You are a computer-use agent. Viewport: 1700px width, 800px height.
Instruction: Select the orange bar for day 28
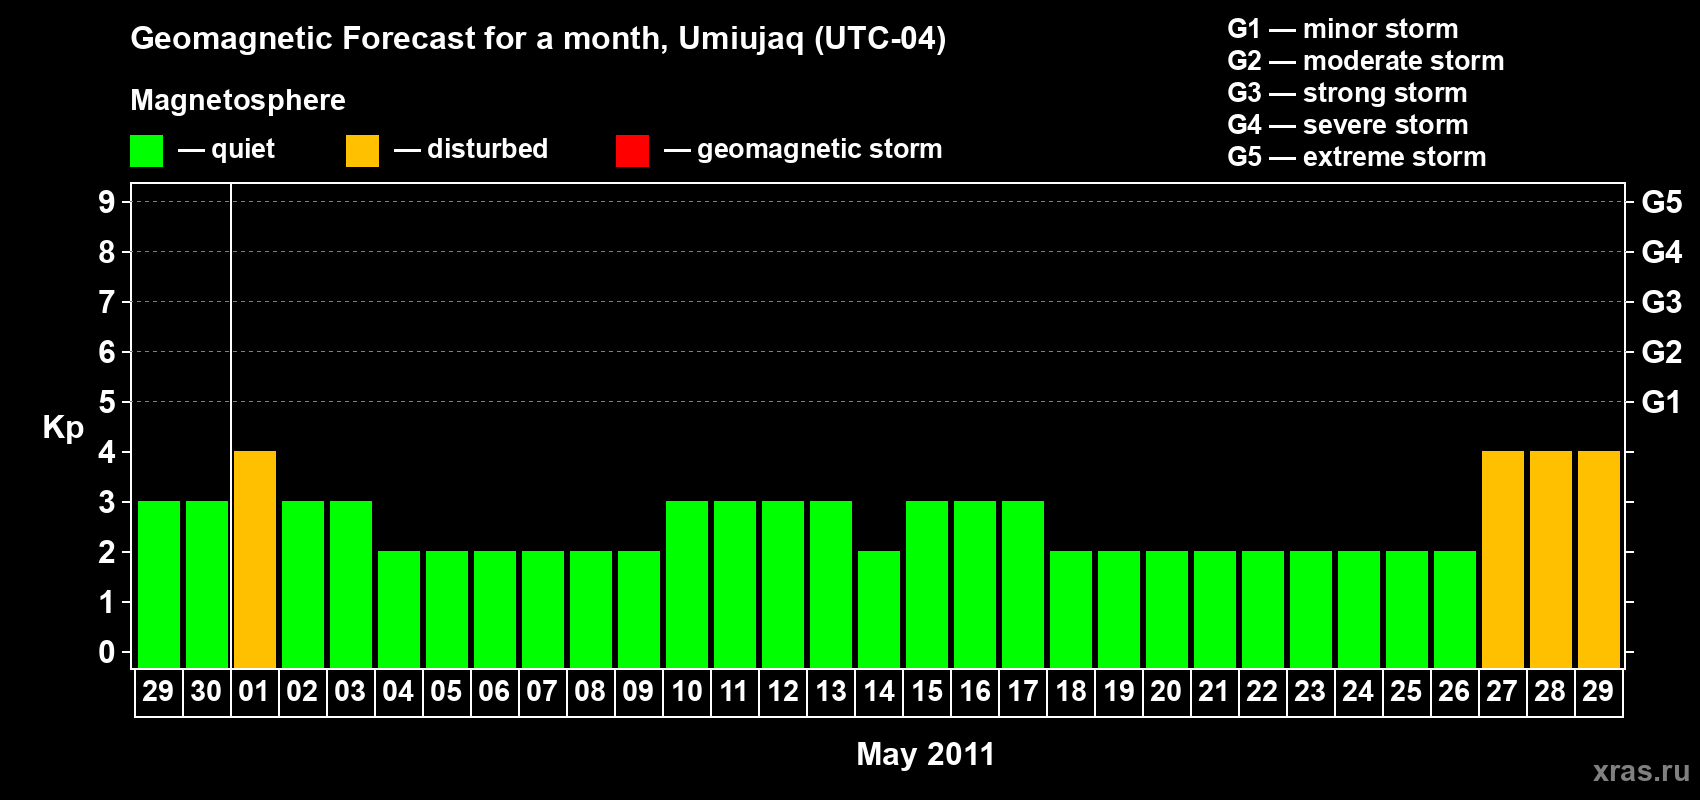[x=1551, y=560]
